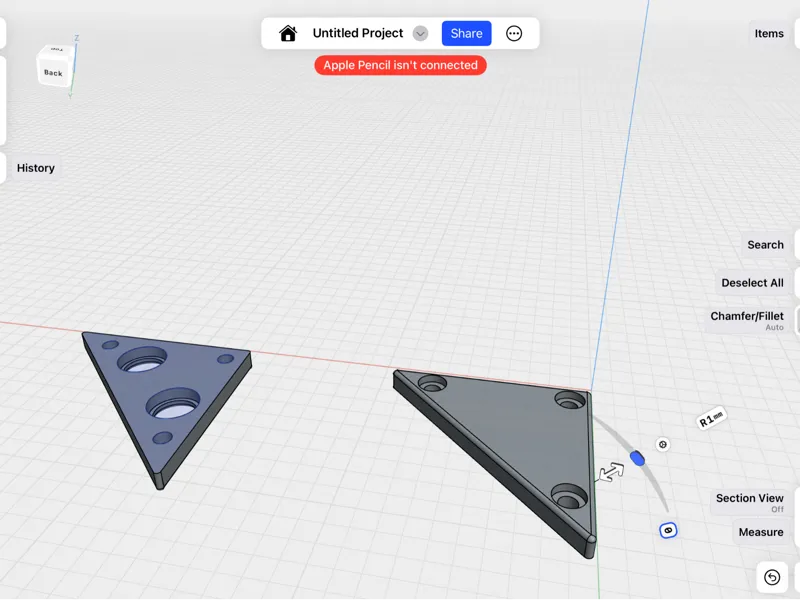Click the undo arrow icon
This screenshot has width=800, height=600.
(x=772, y=578)
